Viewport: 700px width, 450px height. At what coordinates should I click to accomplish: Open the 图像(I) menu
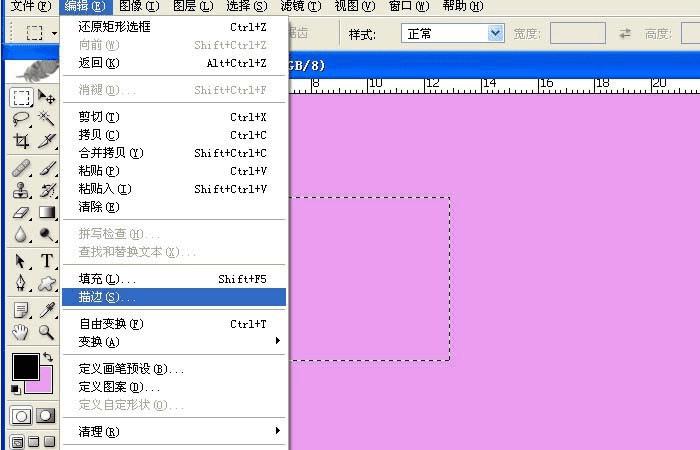[139, 6]
